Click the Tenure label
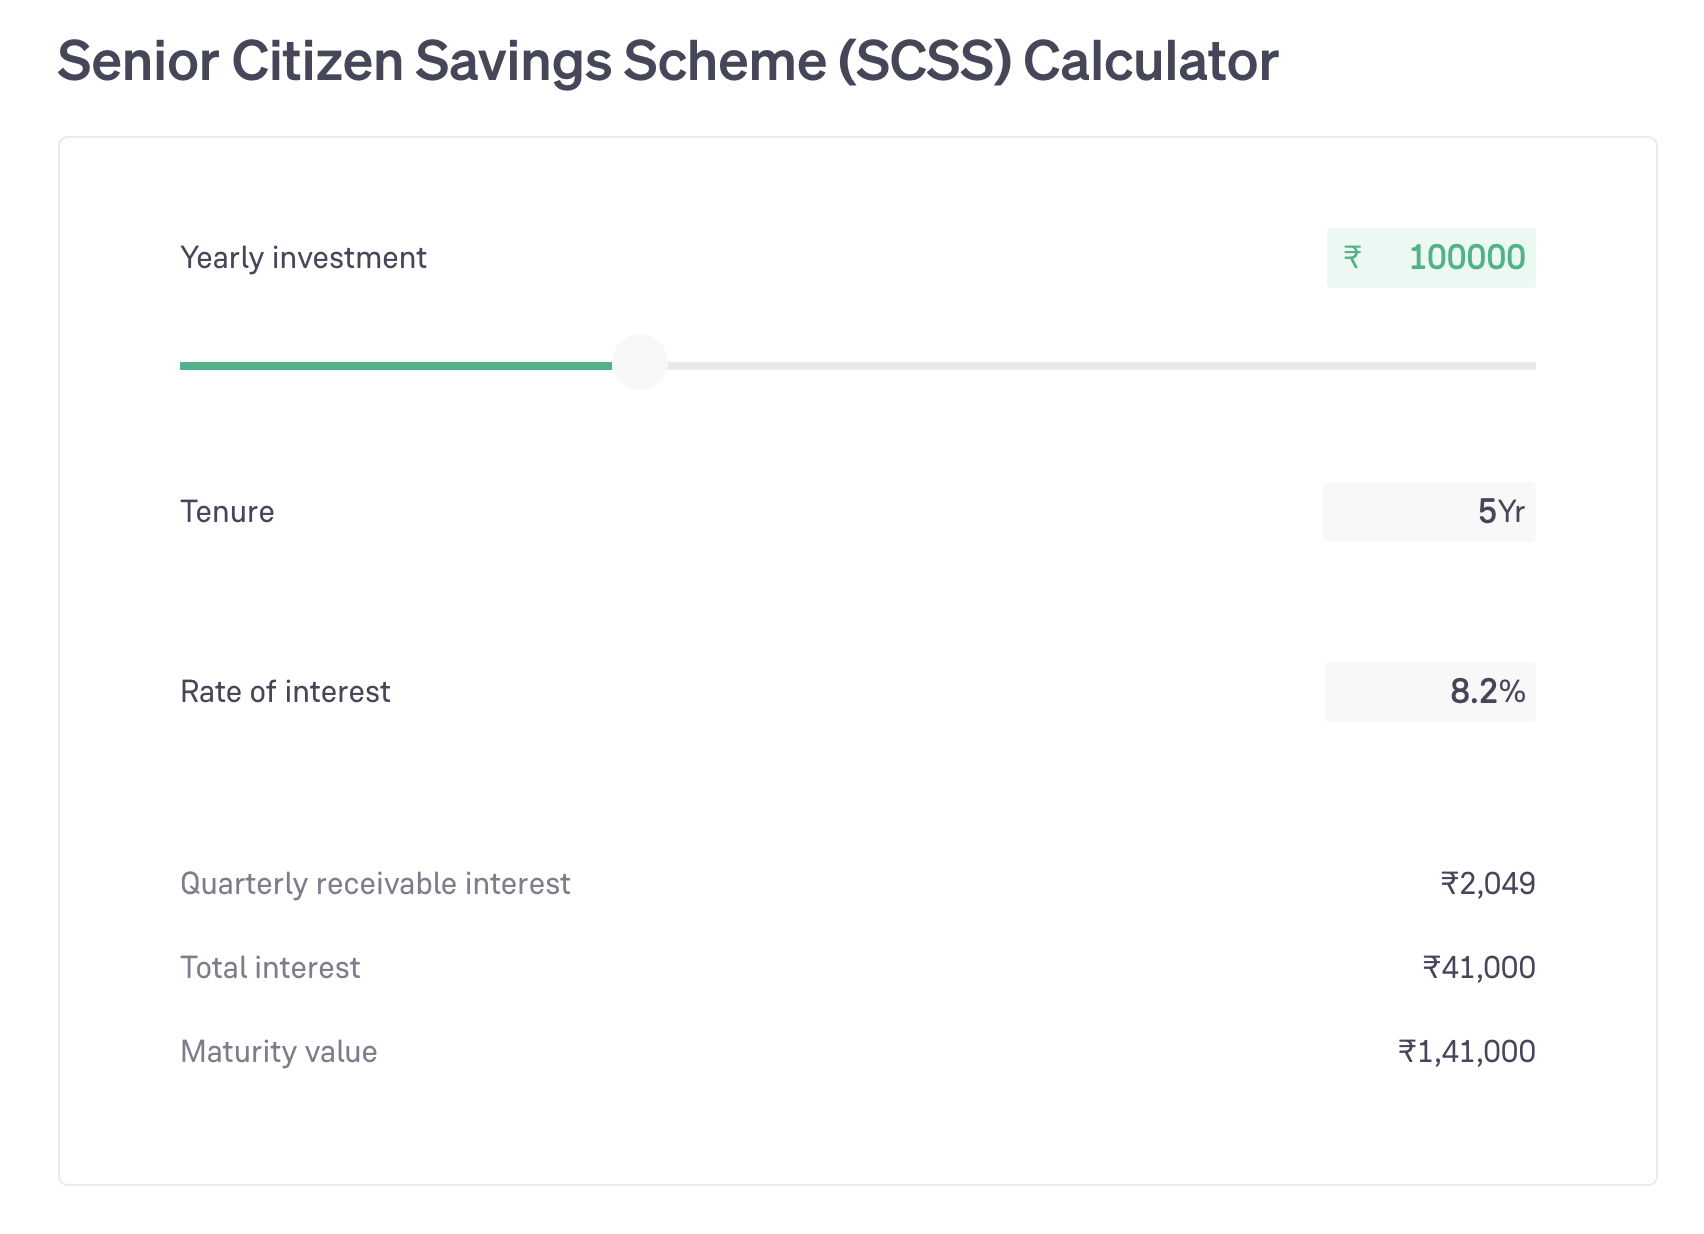Viewport: 1704px width, 1234px height. pyautogui.click(x=227, y=512)
